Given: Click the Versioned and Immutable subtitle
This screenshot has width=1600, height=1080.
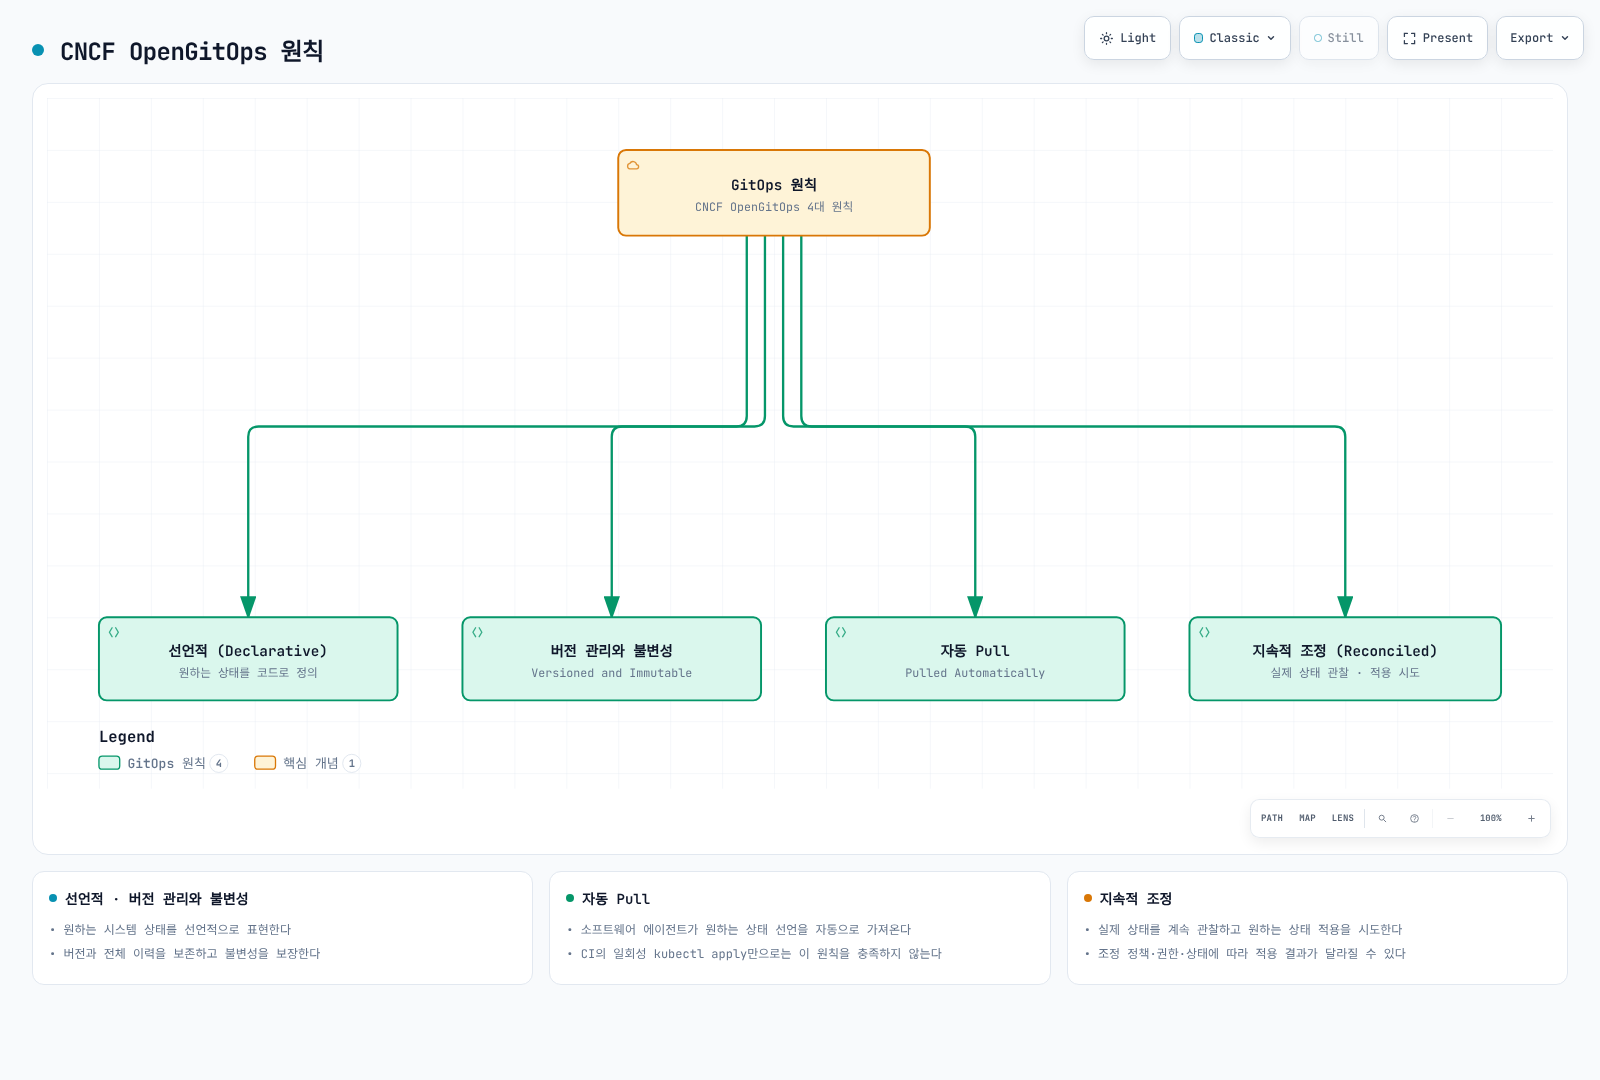Looking at the screenshot, I should [x=612, y=673].
